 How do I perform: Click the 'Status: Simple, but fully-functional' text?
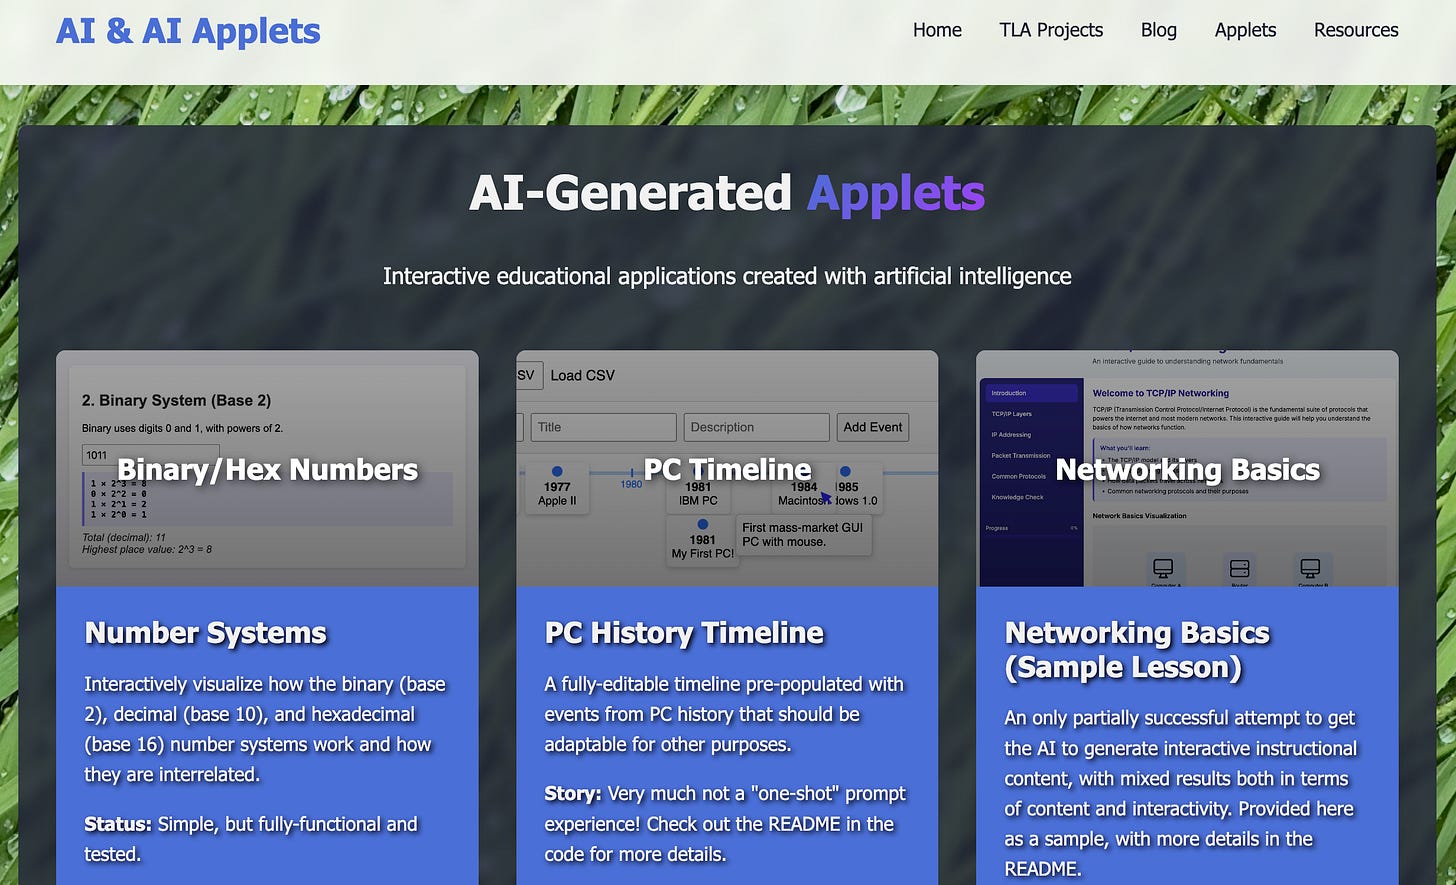[x=250, y=839]
